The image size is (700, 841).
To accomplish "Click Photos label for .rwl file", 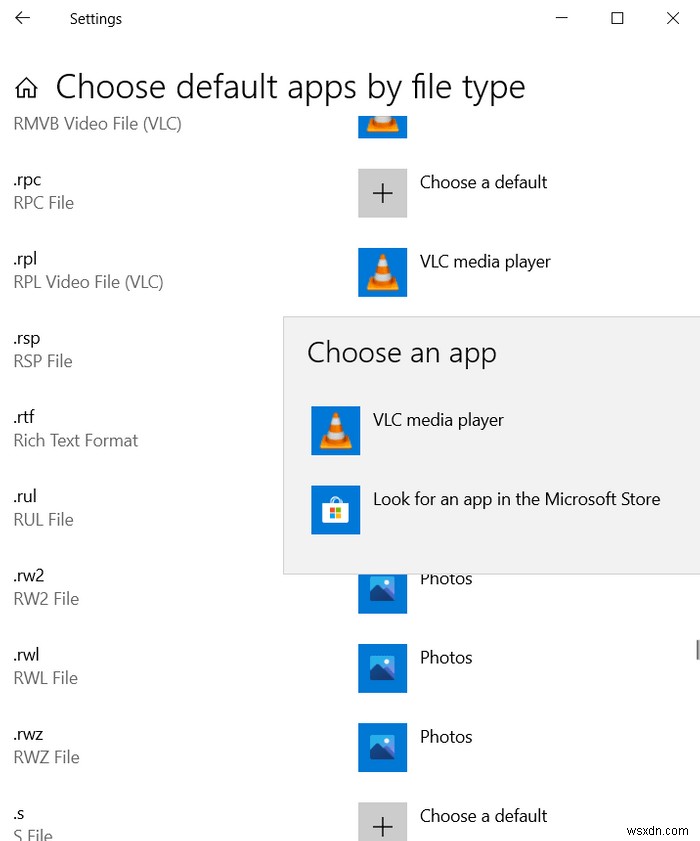I will click(x=446, y=658).
